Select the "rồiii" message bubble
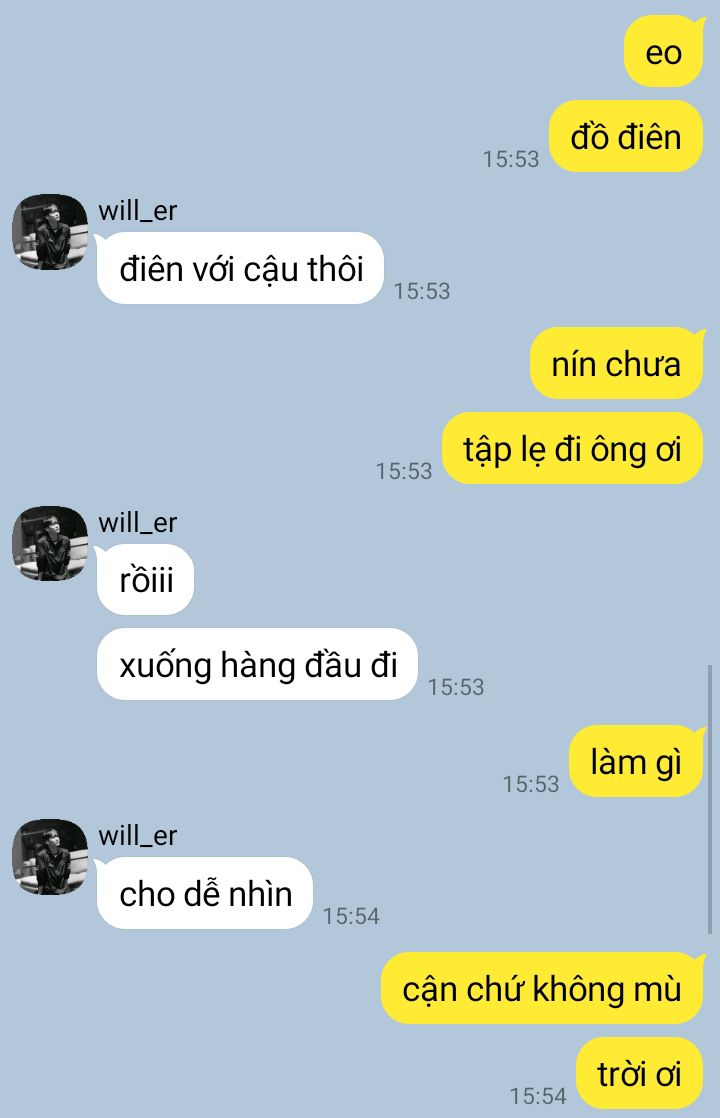Image resolution: width=720 pixels, height=1118 pixels. pos(145,580)
